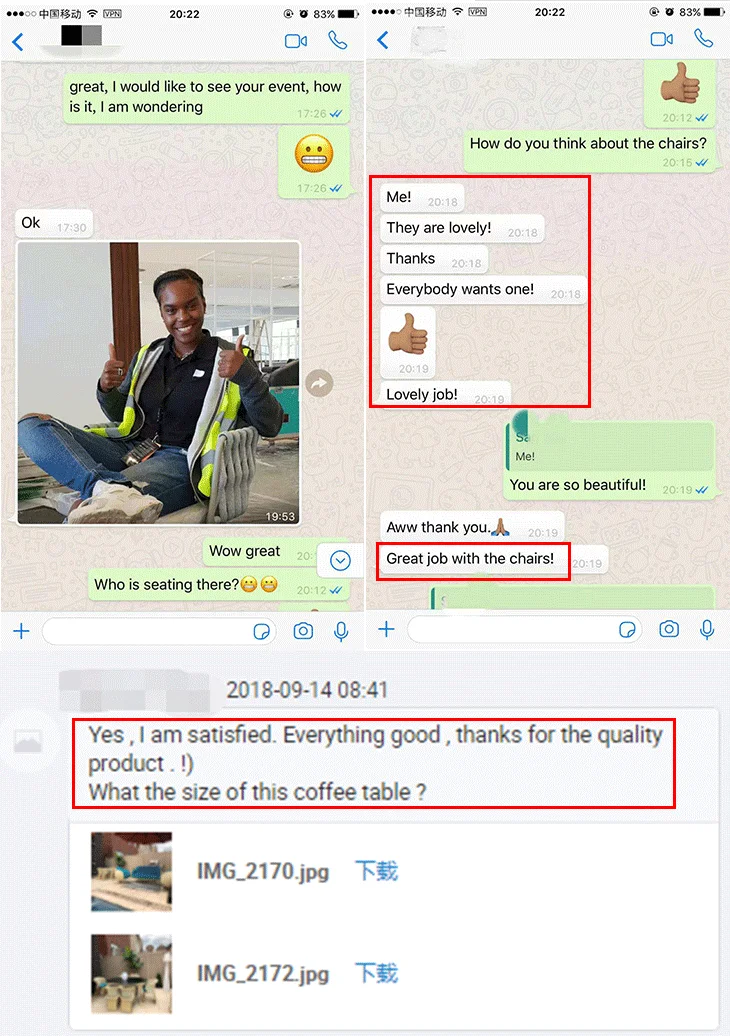
Task: Open IMG_2170.jpg thumbnail preview
Action: (x=131, y=871)
